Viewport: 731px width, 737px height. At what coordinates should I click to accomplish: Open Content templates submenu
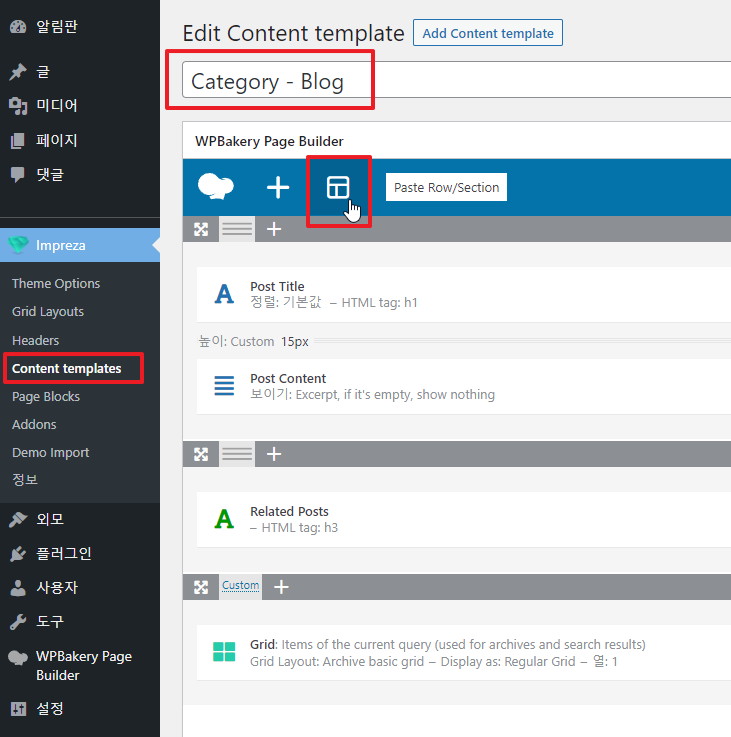66,368
